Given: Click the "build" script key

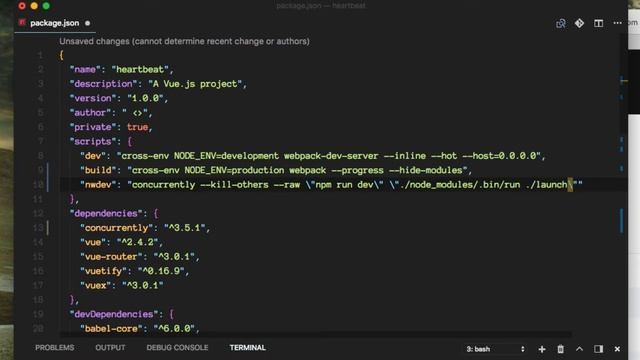Looking at the screenshot, I should (x=98, y=170).
